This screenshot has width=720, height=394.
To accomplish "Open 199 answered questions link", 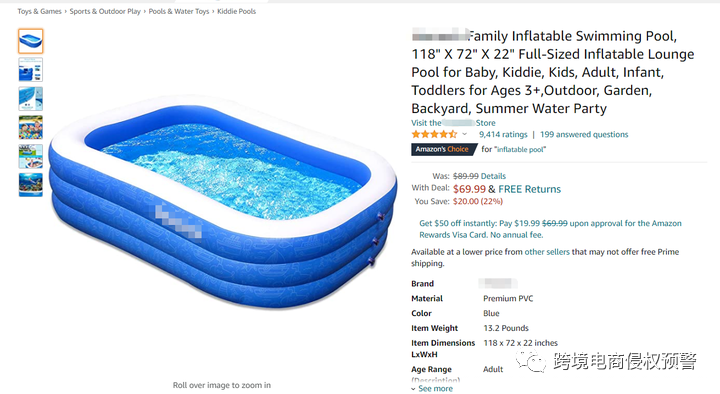I will coord(584,135).
